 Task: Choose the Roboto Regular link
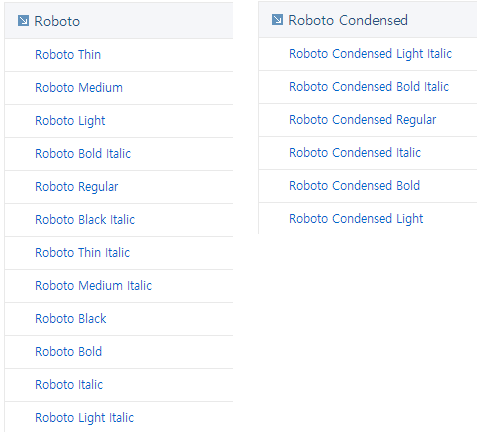pos(77,187)
